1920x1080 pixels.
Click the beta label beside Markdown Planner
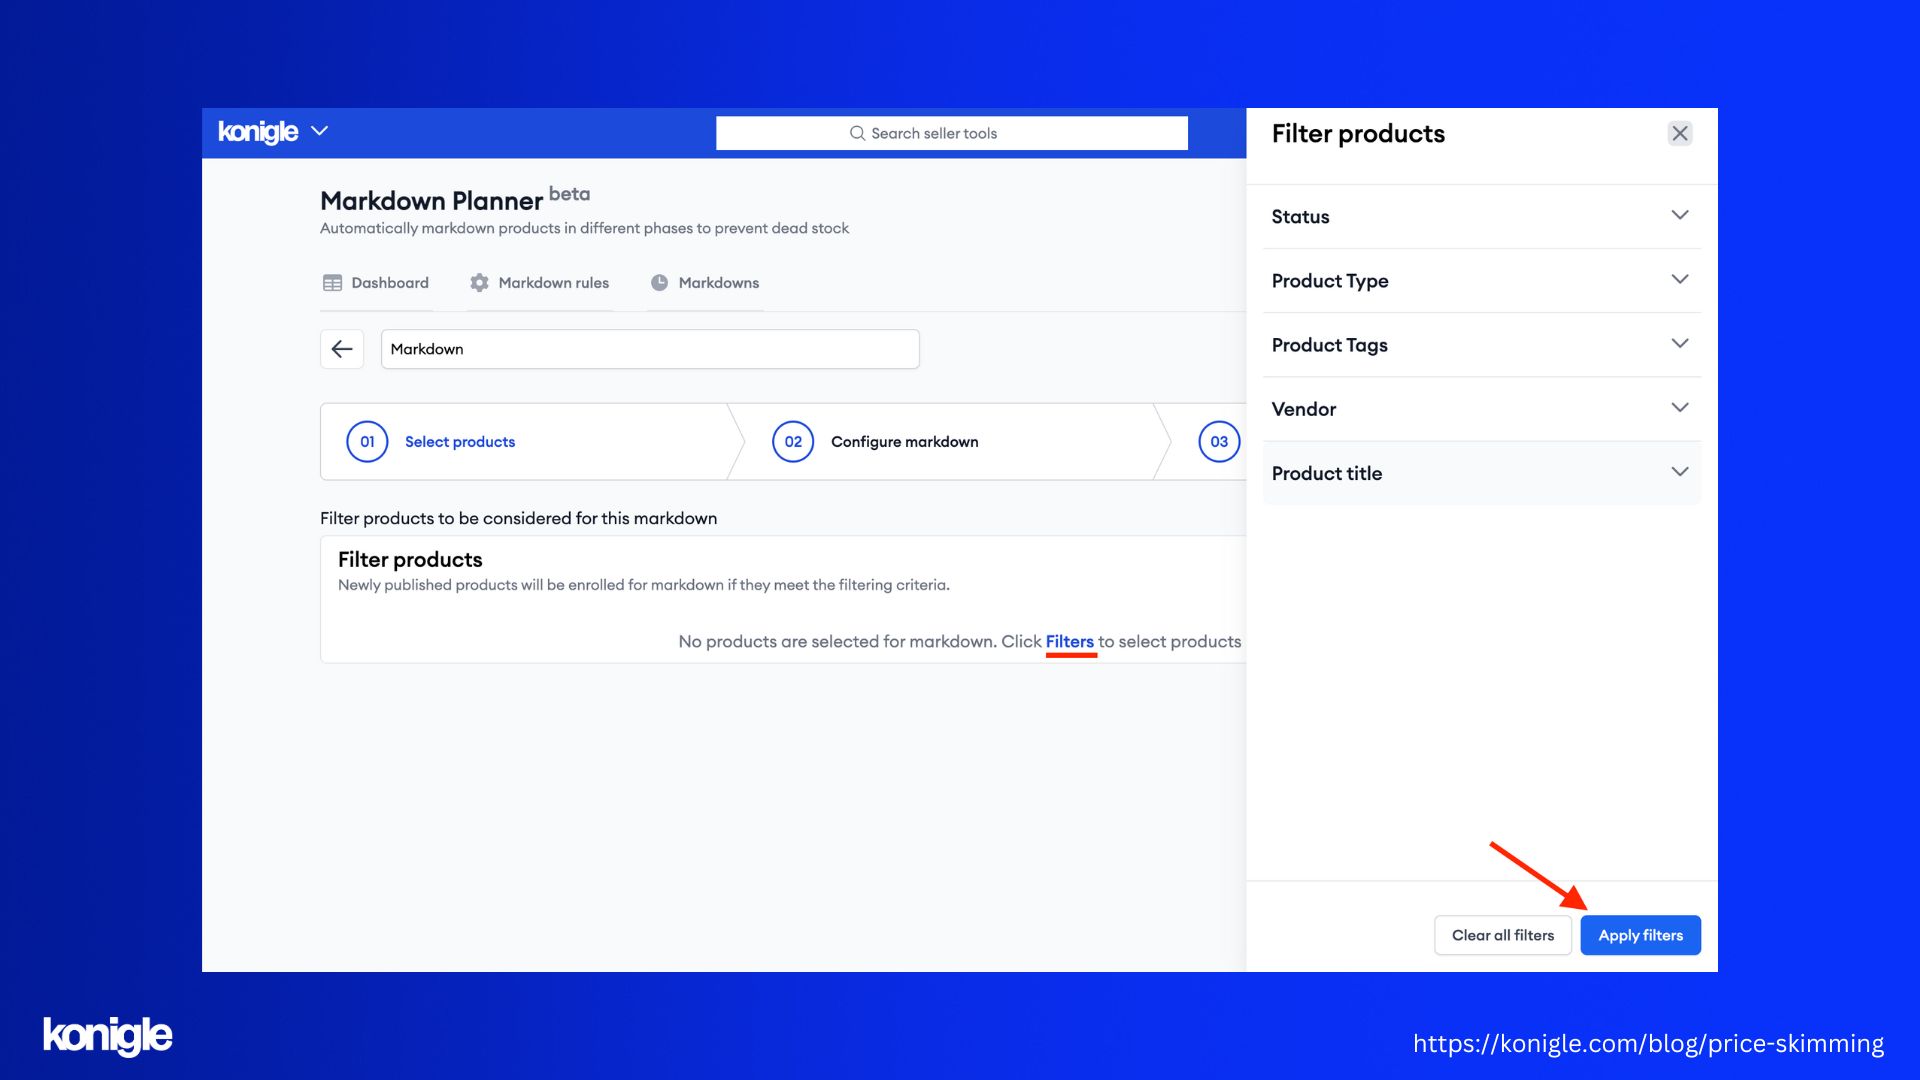[569, 194]
